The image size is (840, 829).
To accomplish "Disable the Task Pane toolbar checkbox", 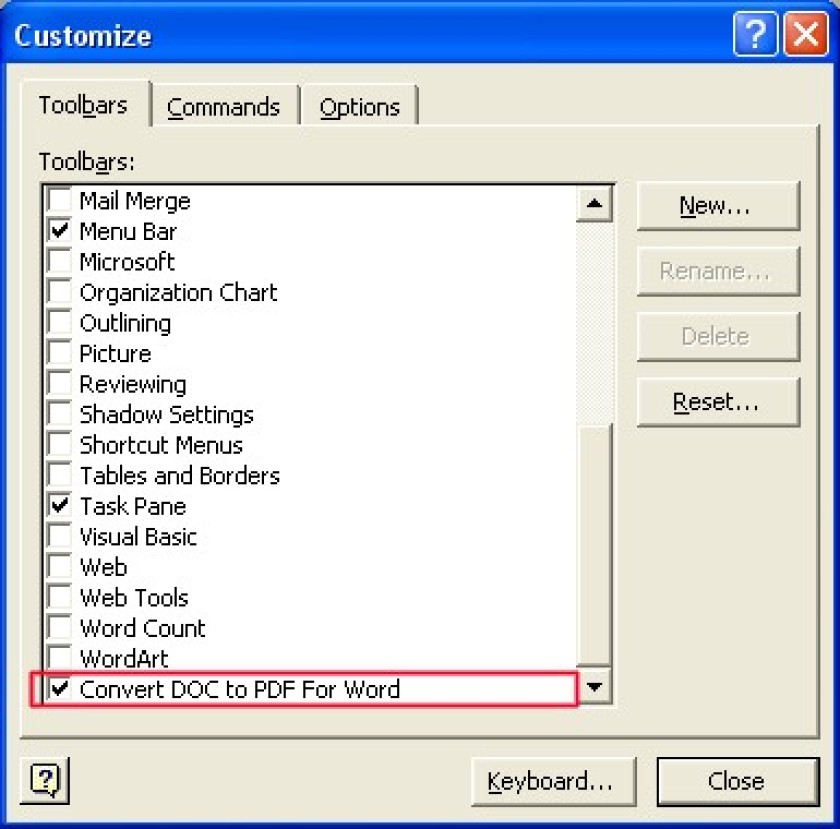I will [x=59, y=505].
